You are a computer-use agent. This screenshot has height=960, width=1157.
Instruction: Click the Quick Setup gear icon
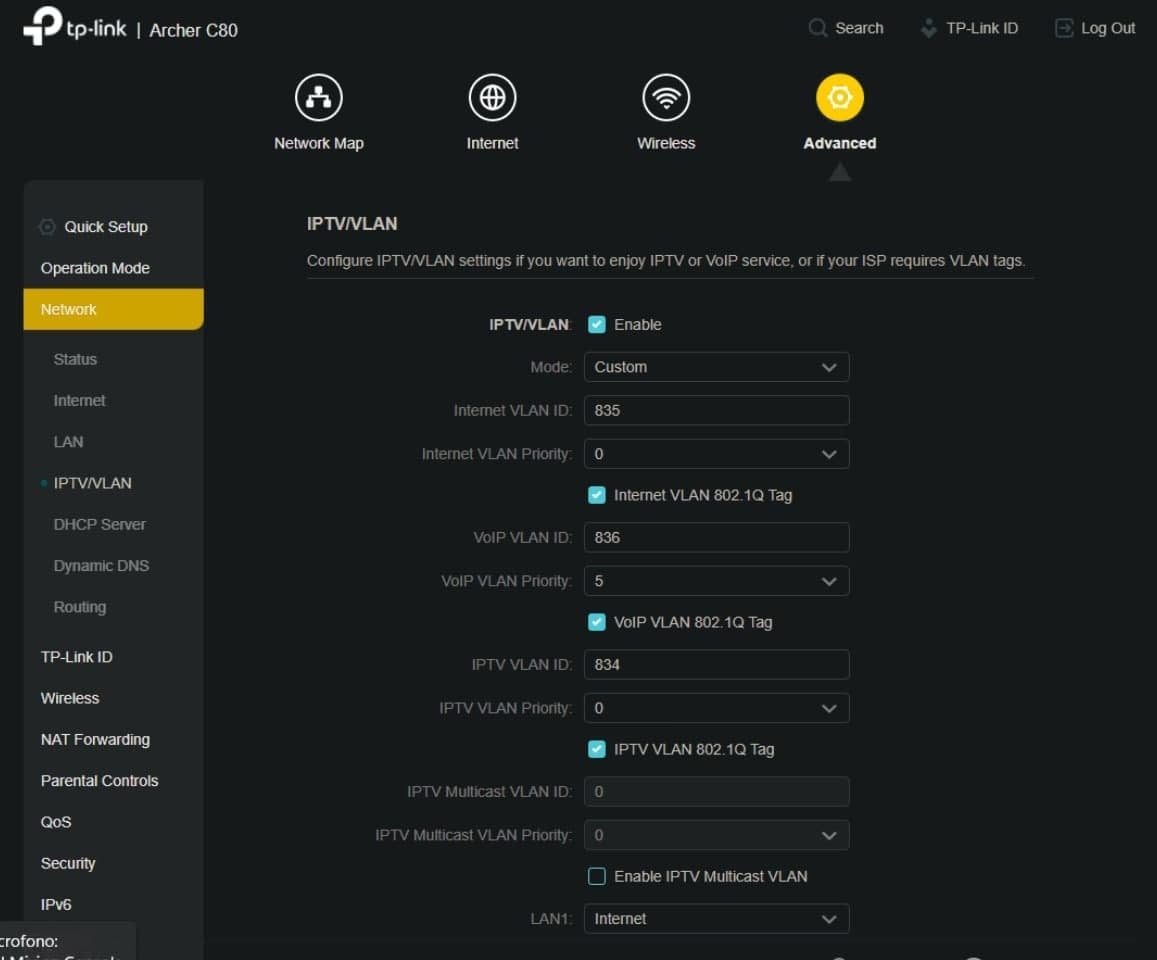click(47, 227)
